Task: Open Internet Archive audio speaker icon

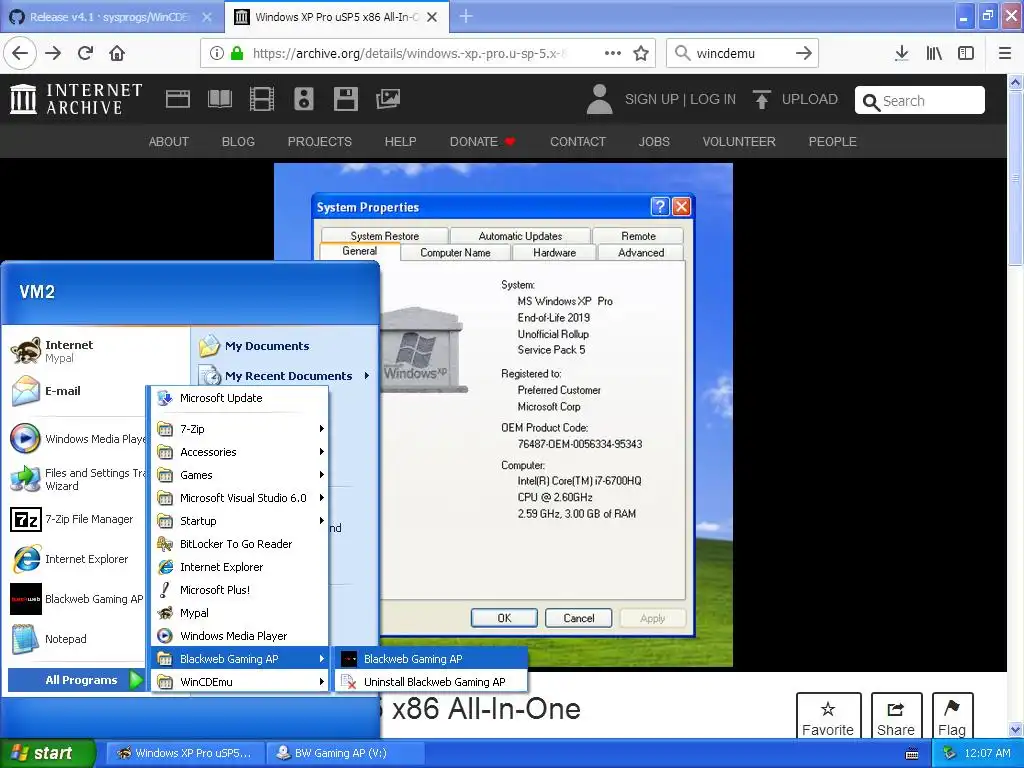Action: point(304,99)
